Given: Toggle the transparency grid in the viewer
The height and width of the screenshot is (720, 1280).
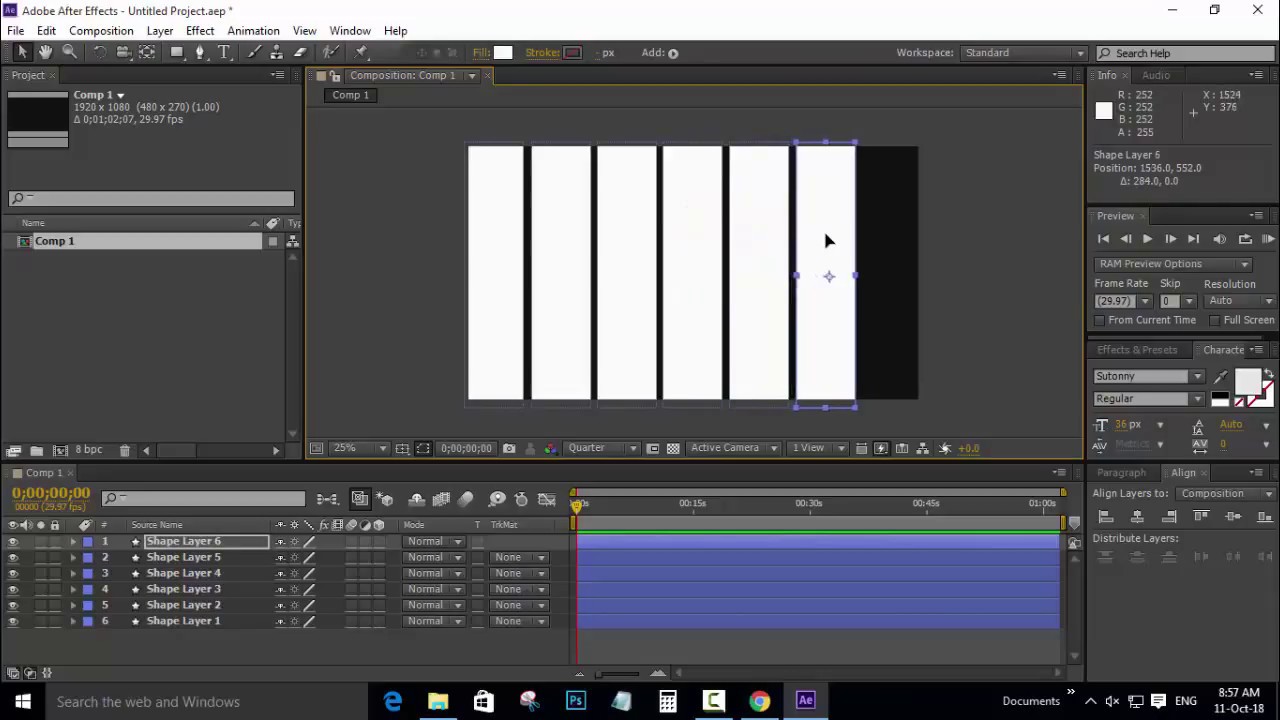Looking at the screenshot, I should tap(673, 449).
